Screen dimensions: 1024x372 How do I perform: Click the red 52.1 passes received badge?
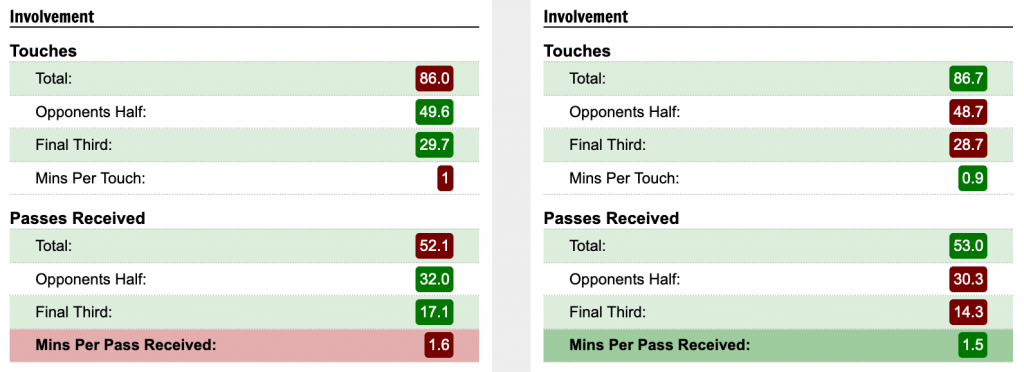coord(434,246)
